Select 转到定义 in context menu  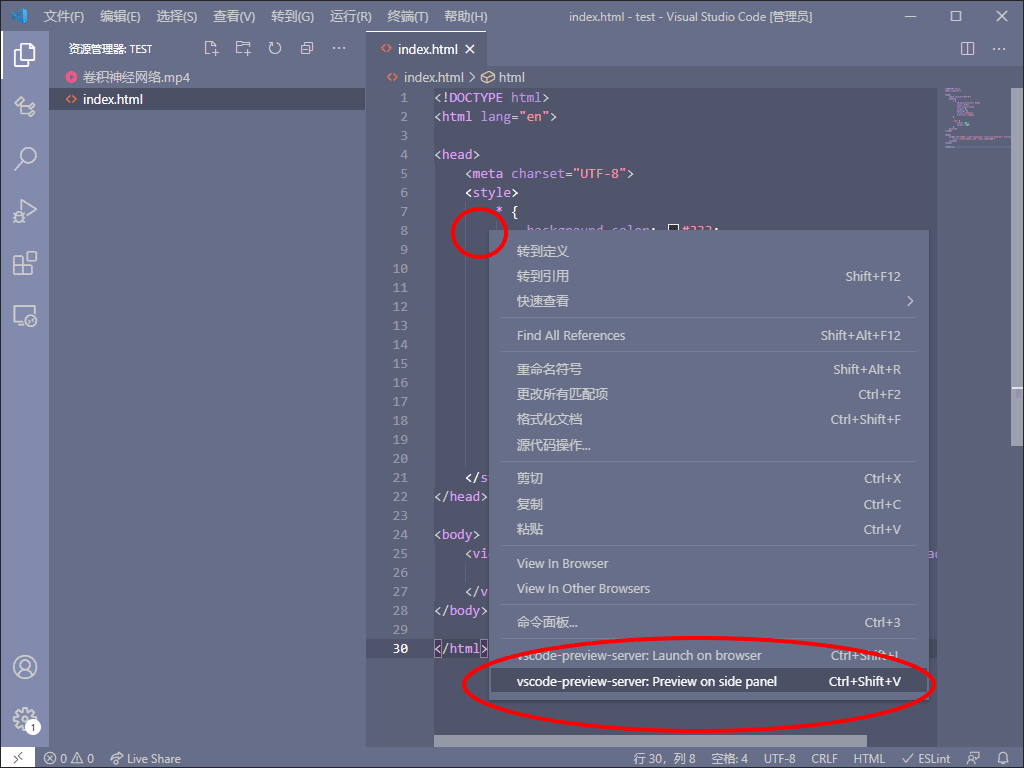(709, 251)
